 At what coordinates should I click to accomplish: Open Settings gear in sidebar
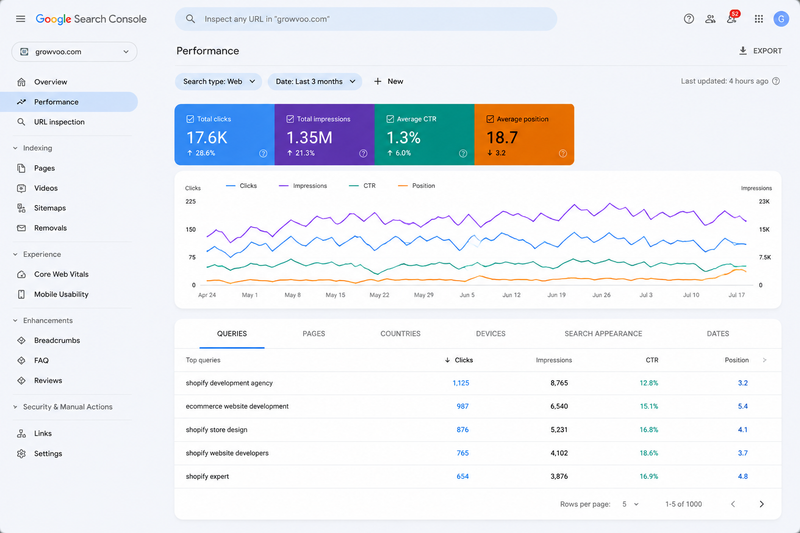[x=21, y=453]
